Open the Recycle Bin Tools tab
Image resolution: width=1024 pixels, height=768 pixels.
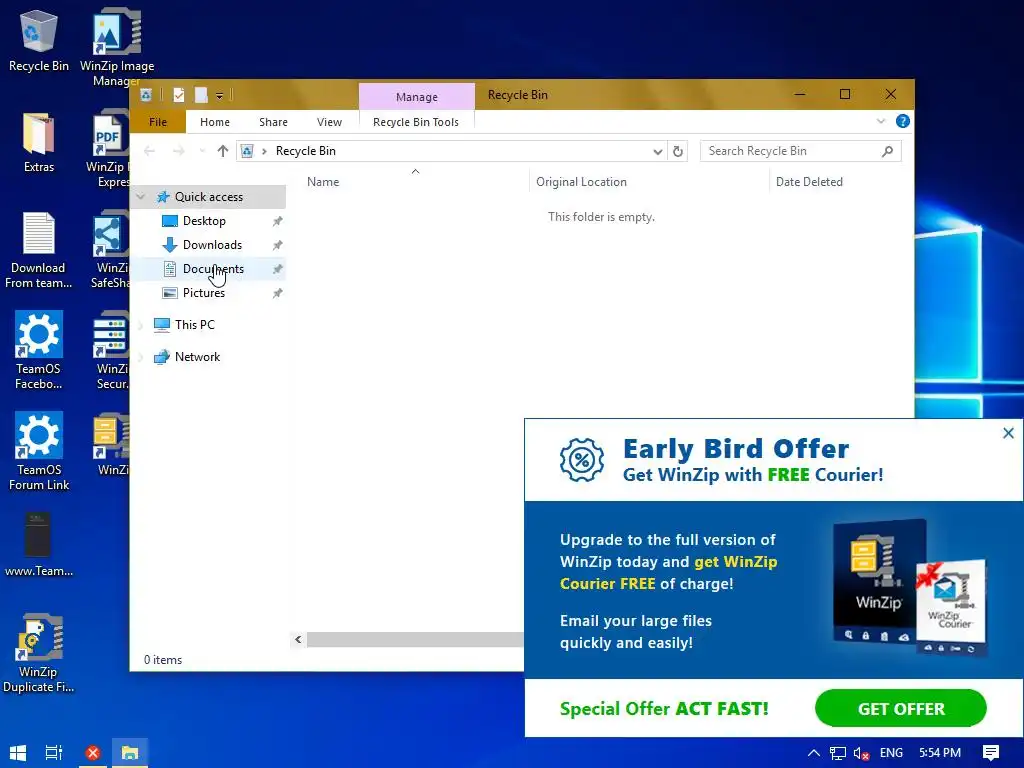coord(416,122)
